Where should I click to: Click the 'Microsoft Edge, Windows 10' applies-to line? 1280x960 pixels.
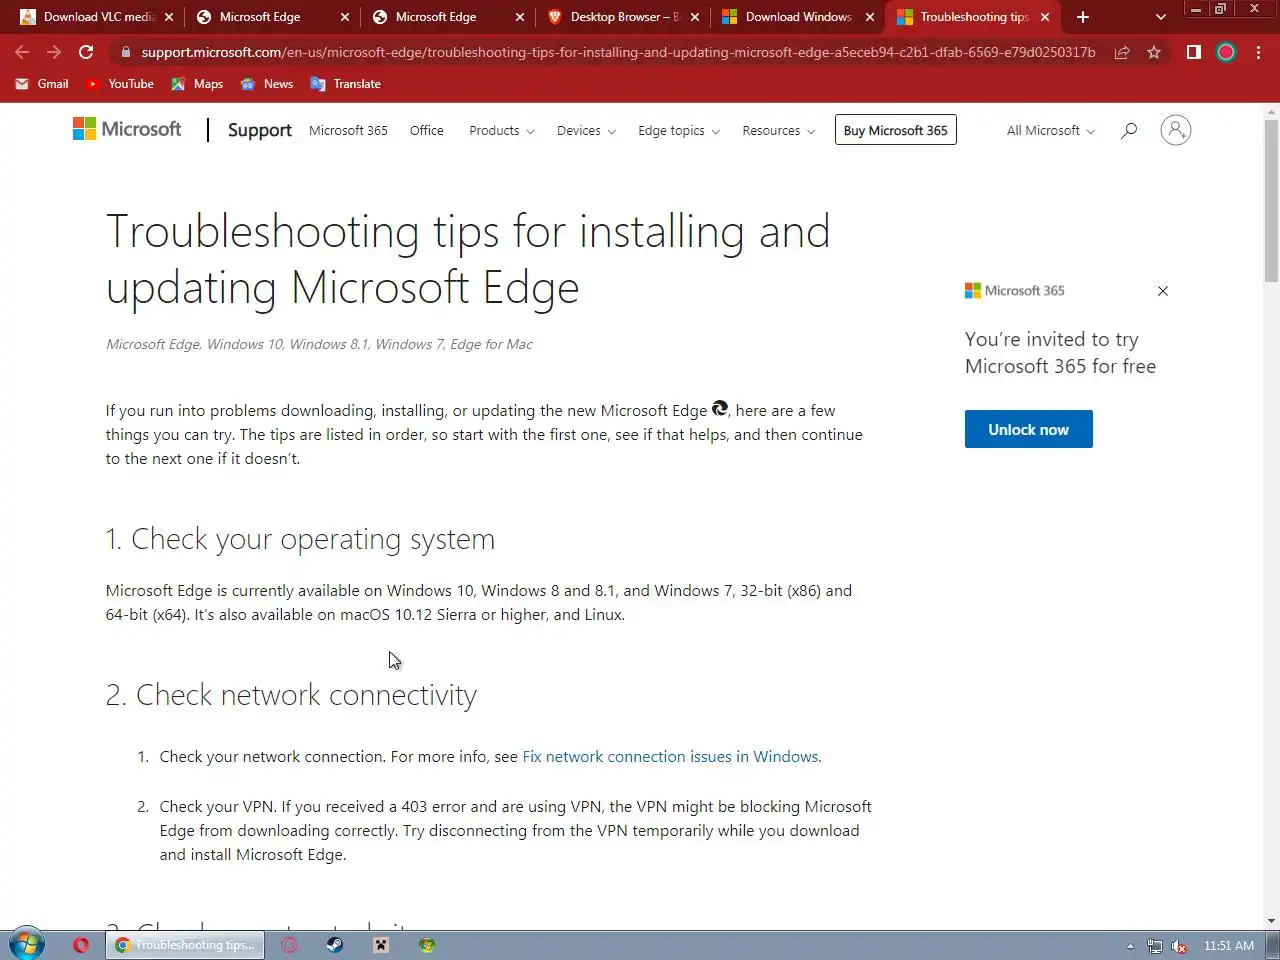coord(319,344)
